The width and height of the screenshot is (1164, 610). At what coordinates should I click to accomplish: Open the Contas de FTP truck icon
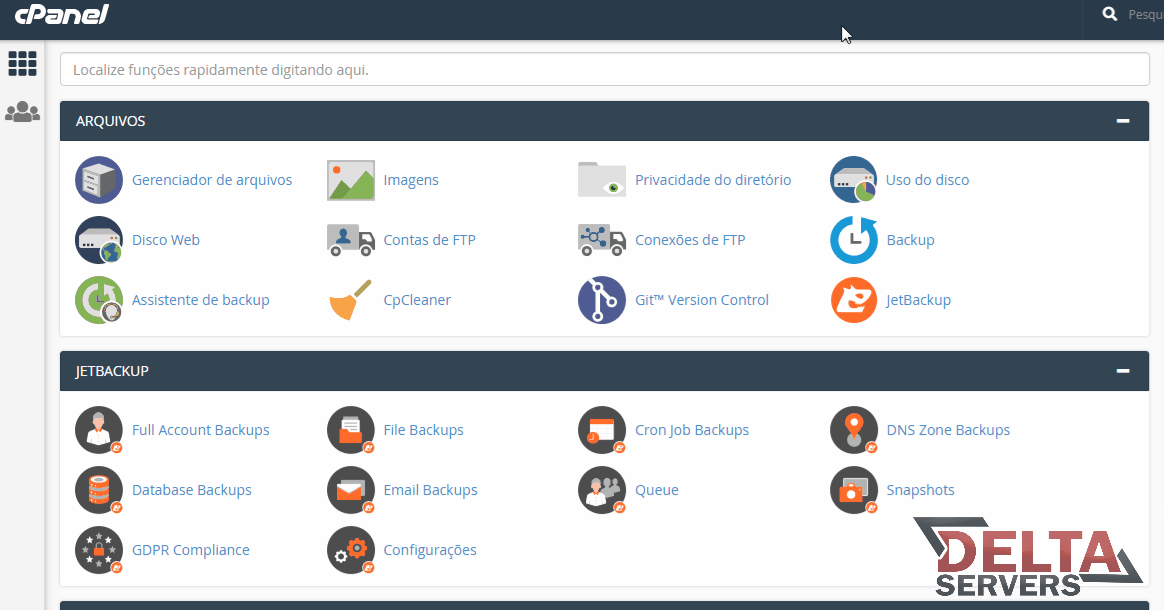pos(351,240)
